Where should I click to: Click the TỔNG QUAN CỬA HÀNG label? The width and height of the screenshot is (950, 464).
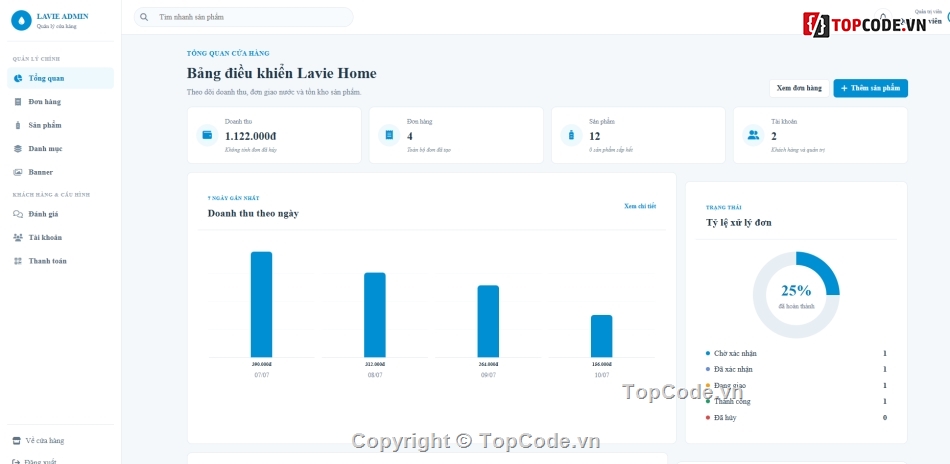pyautogui.click(x=228, y=53)
